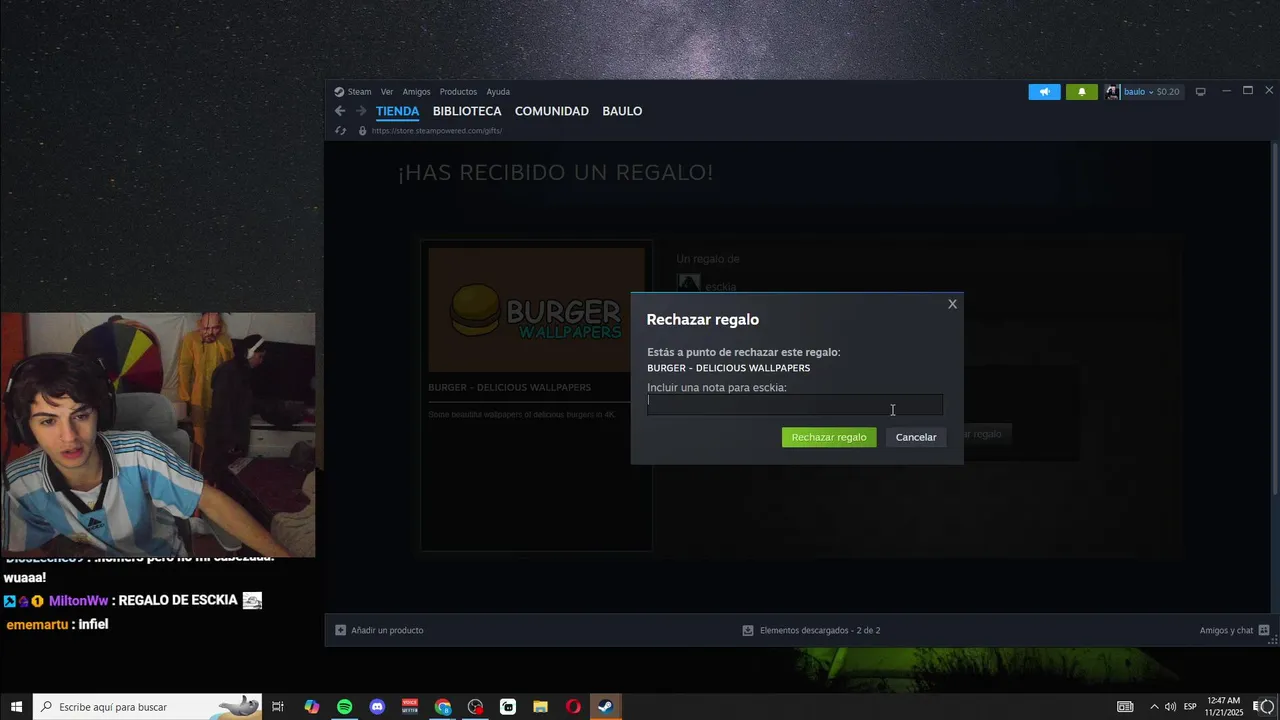Image resolution: width=1280 pixels, height=720 pixels.
Task: Click ememartu username in the chat overlay
Action: (x=37, y=625)
